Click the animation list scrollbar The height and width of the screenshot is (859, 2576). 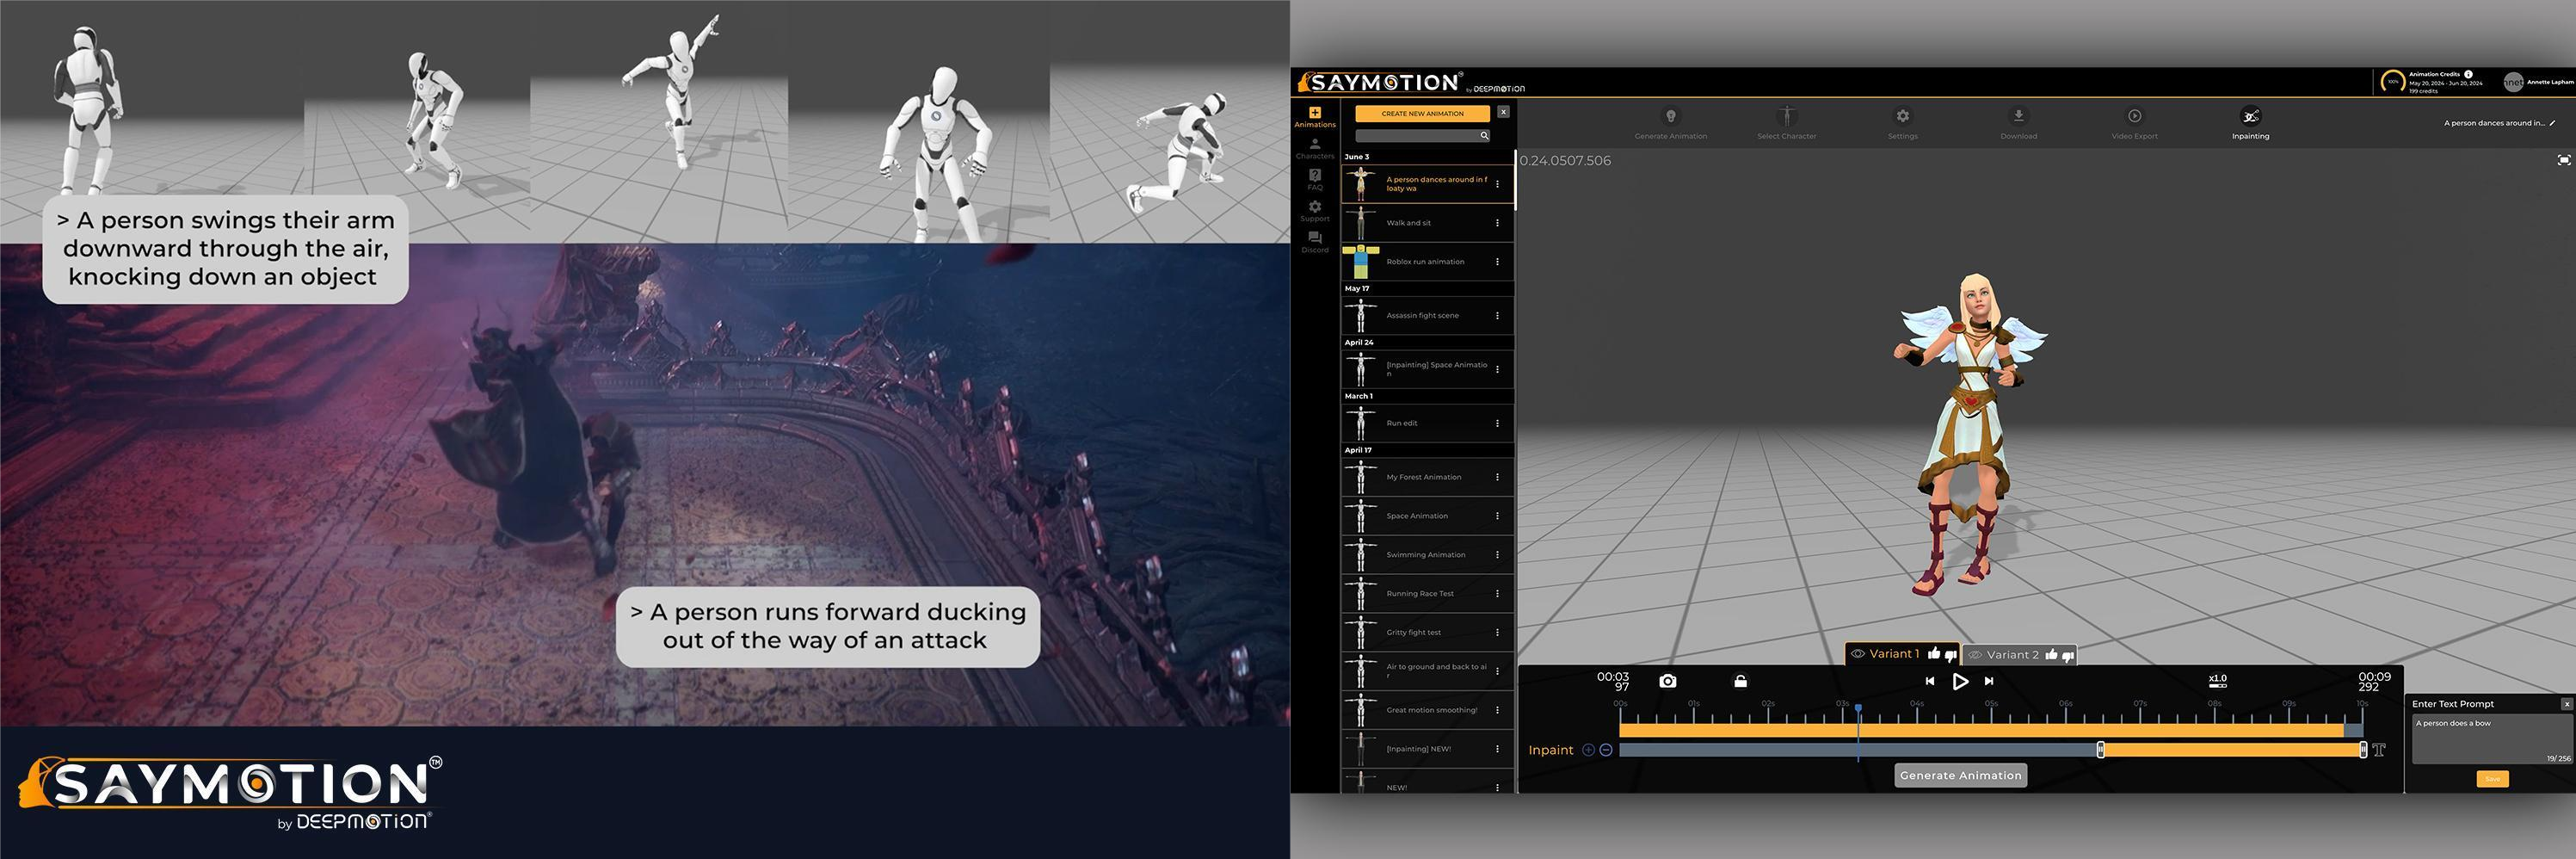pyautogui.click(x=1515, y=180)
